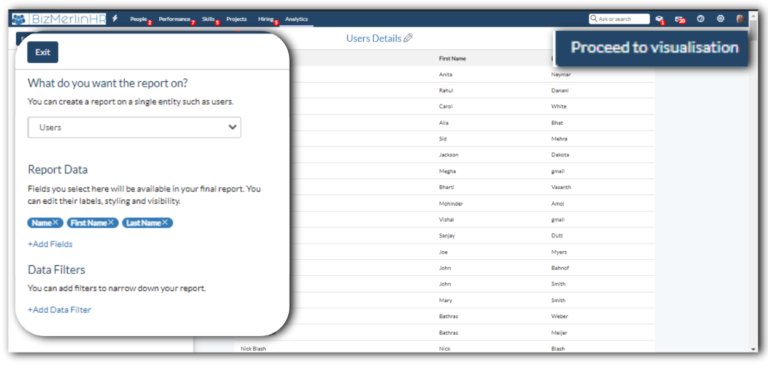The height and width of the screenshot is (365, 768).
Task: Click the scrollbar down arrow
Action: 753,349
